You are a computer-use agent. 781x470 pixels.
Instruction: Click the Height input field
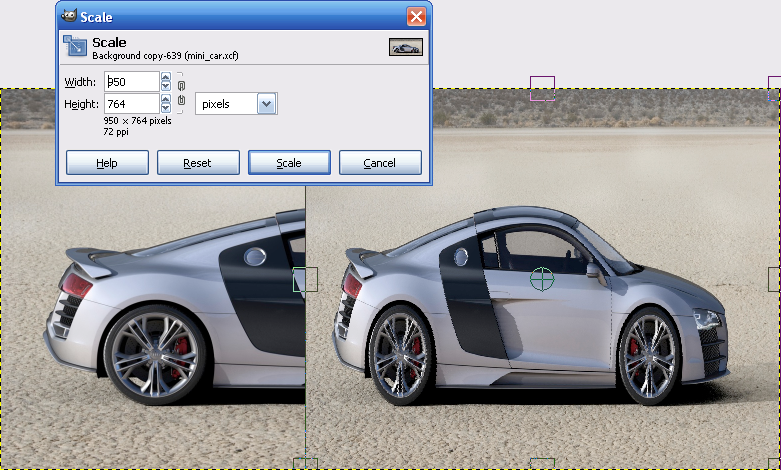pos(132,104)
